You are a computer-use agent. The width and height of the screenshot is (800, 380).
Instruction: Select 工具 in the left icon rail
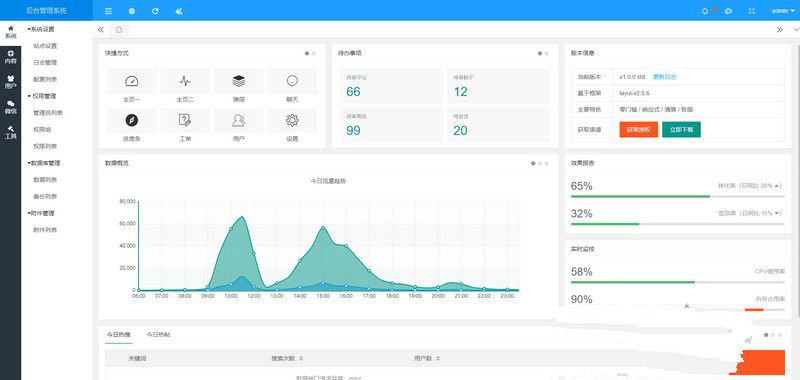tap(11, 133)
